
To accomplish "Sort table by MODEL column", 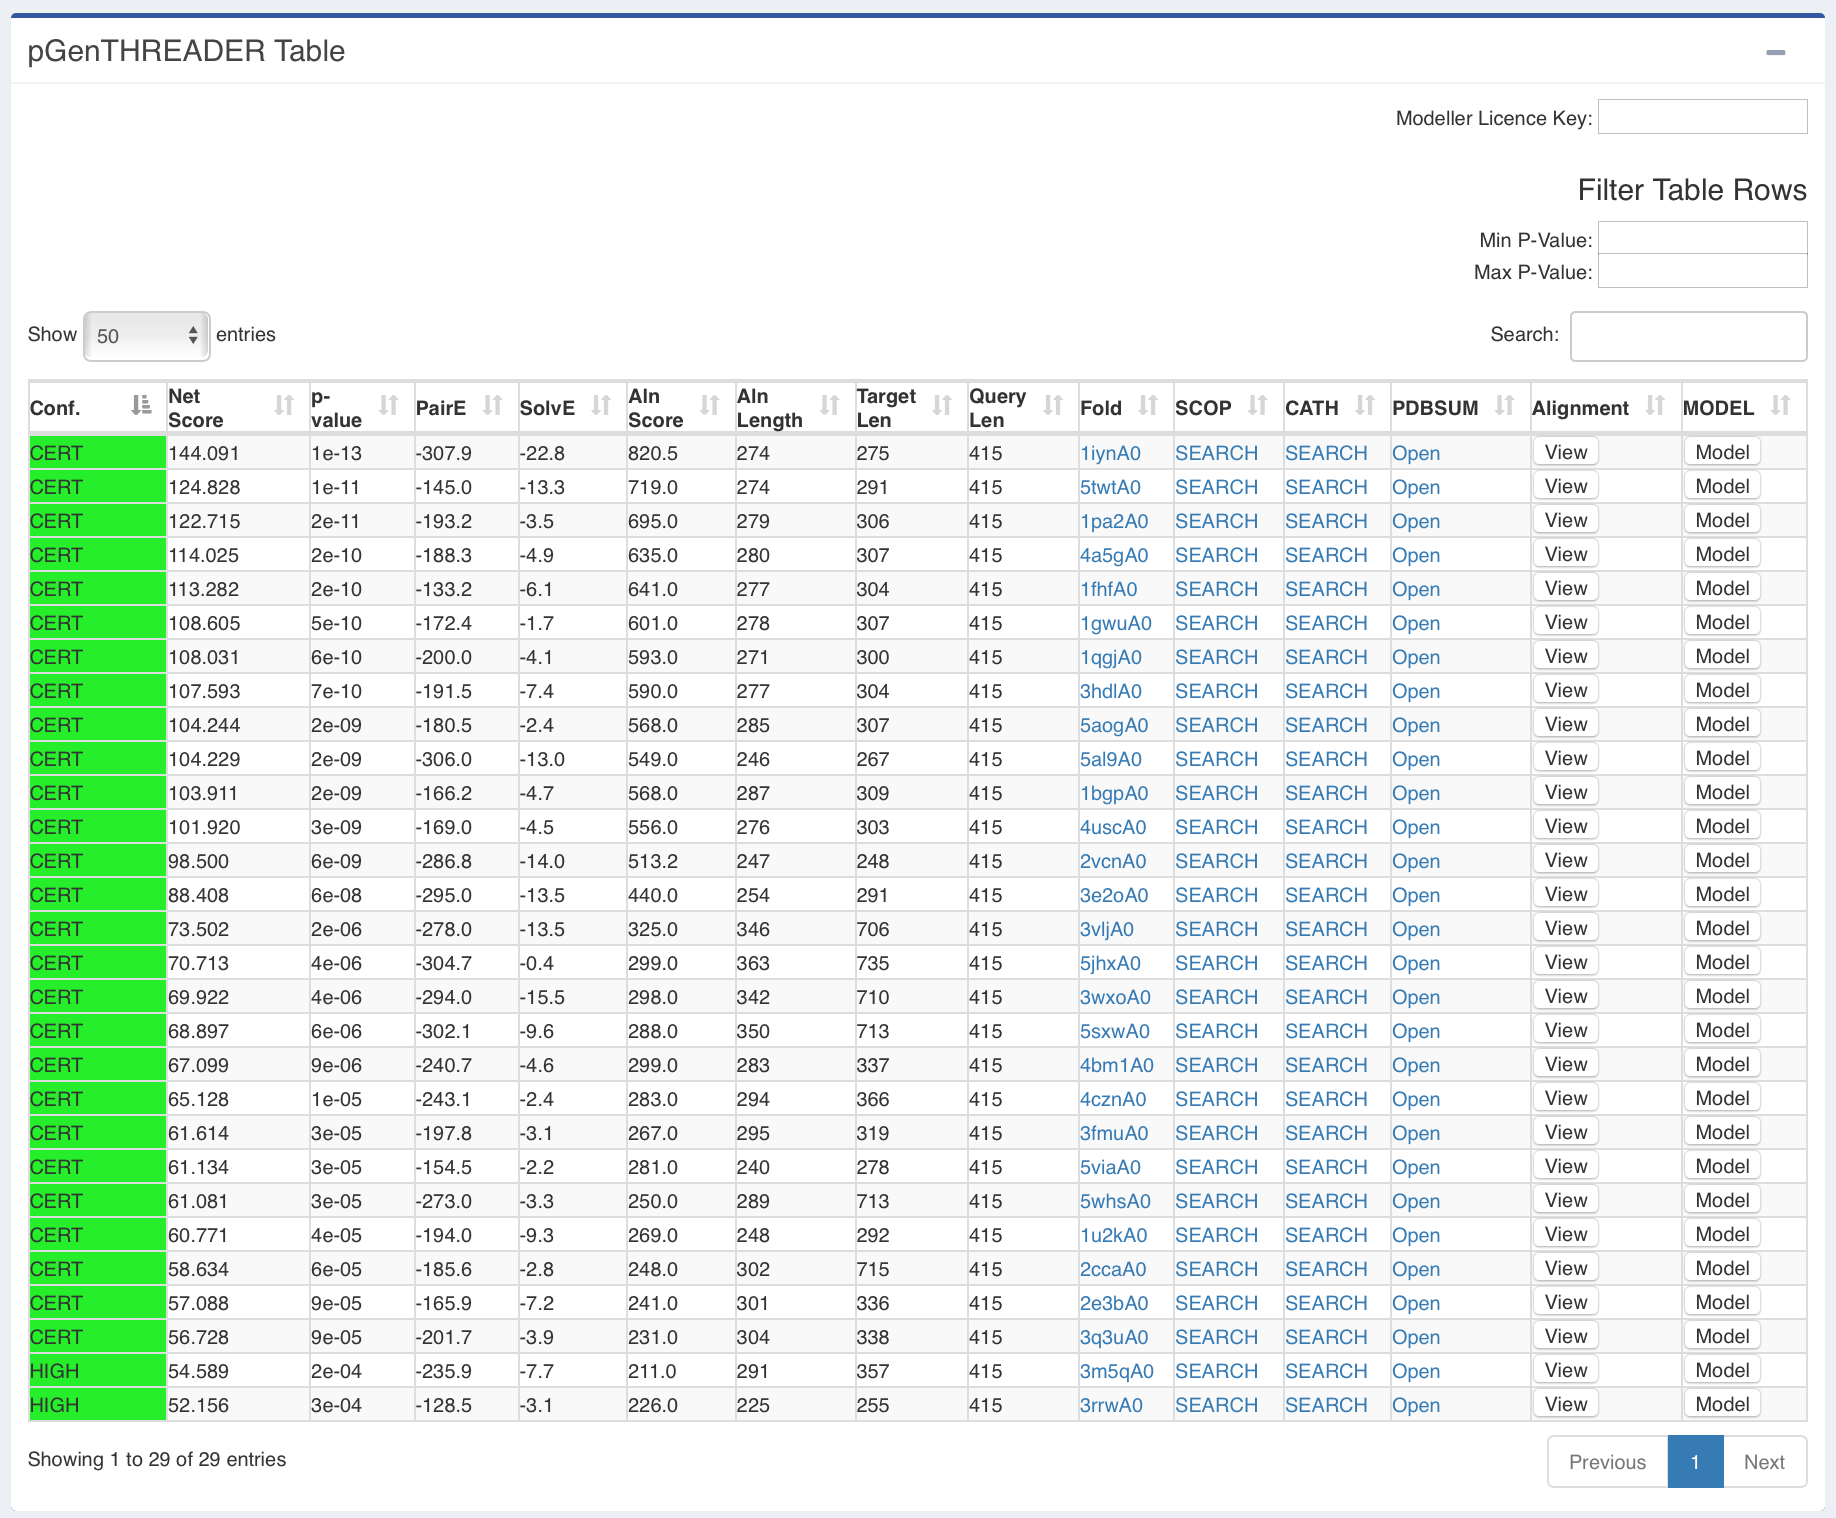I will [x=1744, y=407].
